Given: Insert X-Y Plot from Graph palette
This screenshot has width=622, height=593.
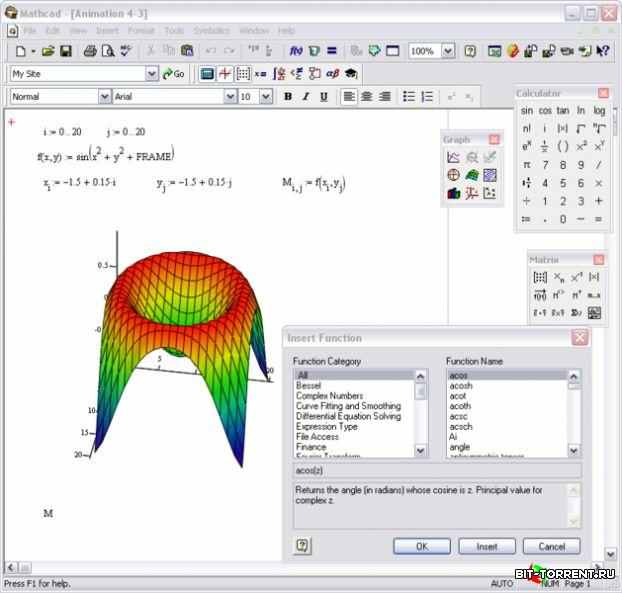Looking at the screenshot, I should tap(453, 157).
